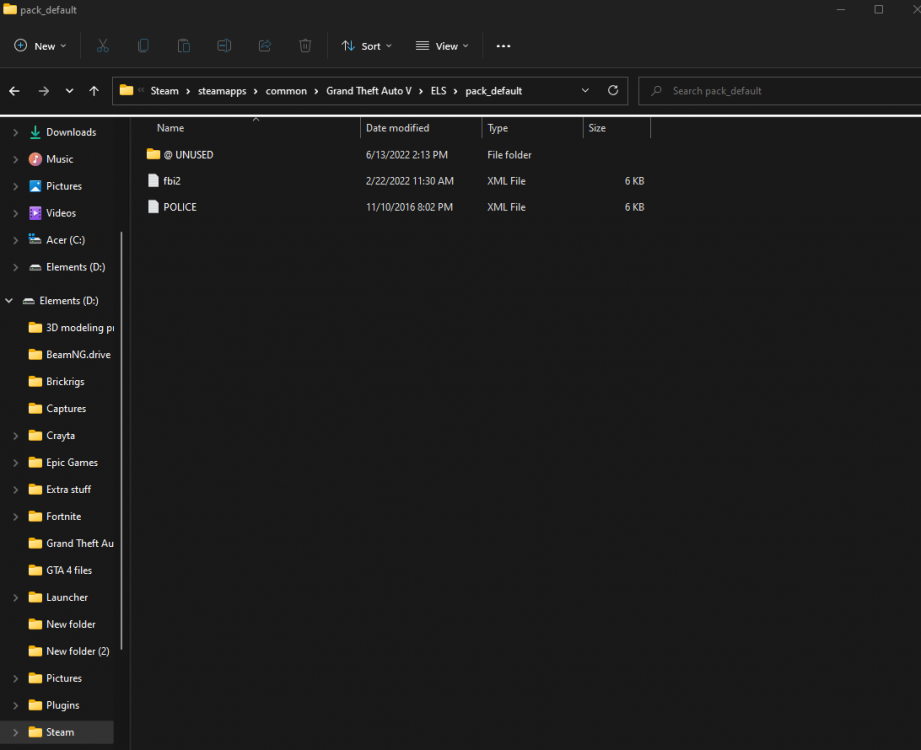Select the fbi2 XML file

(x=171, y=181)
